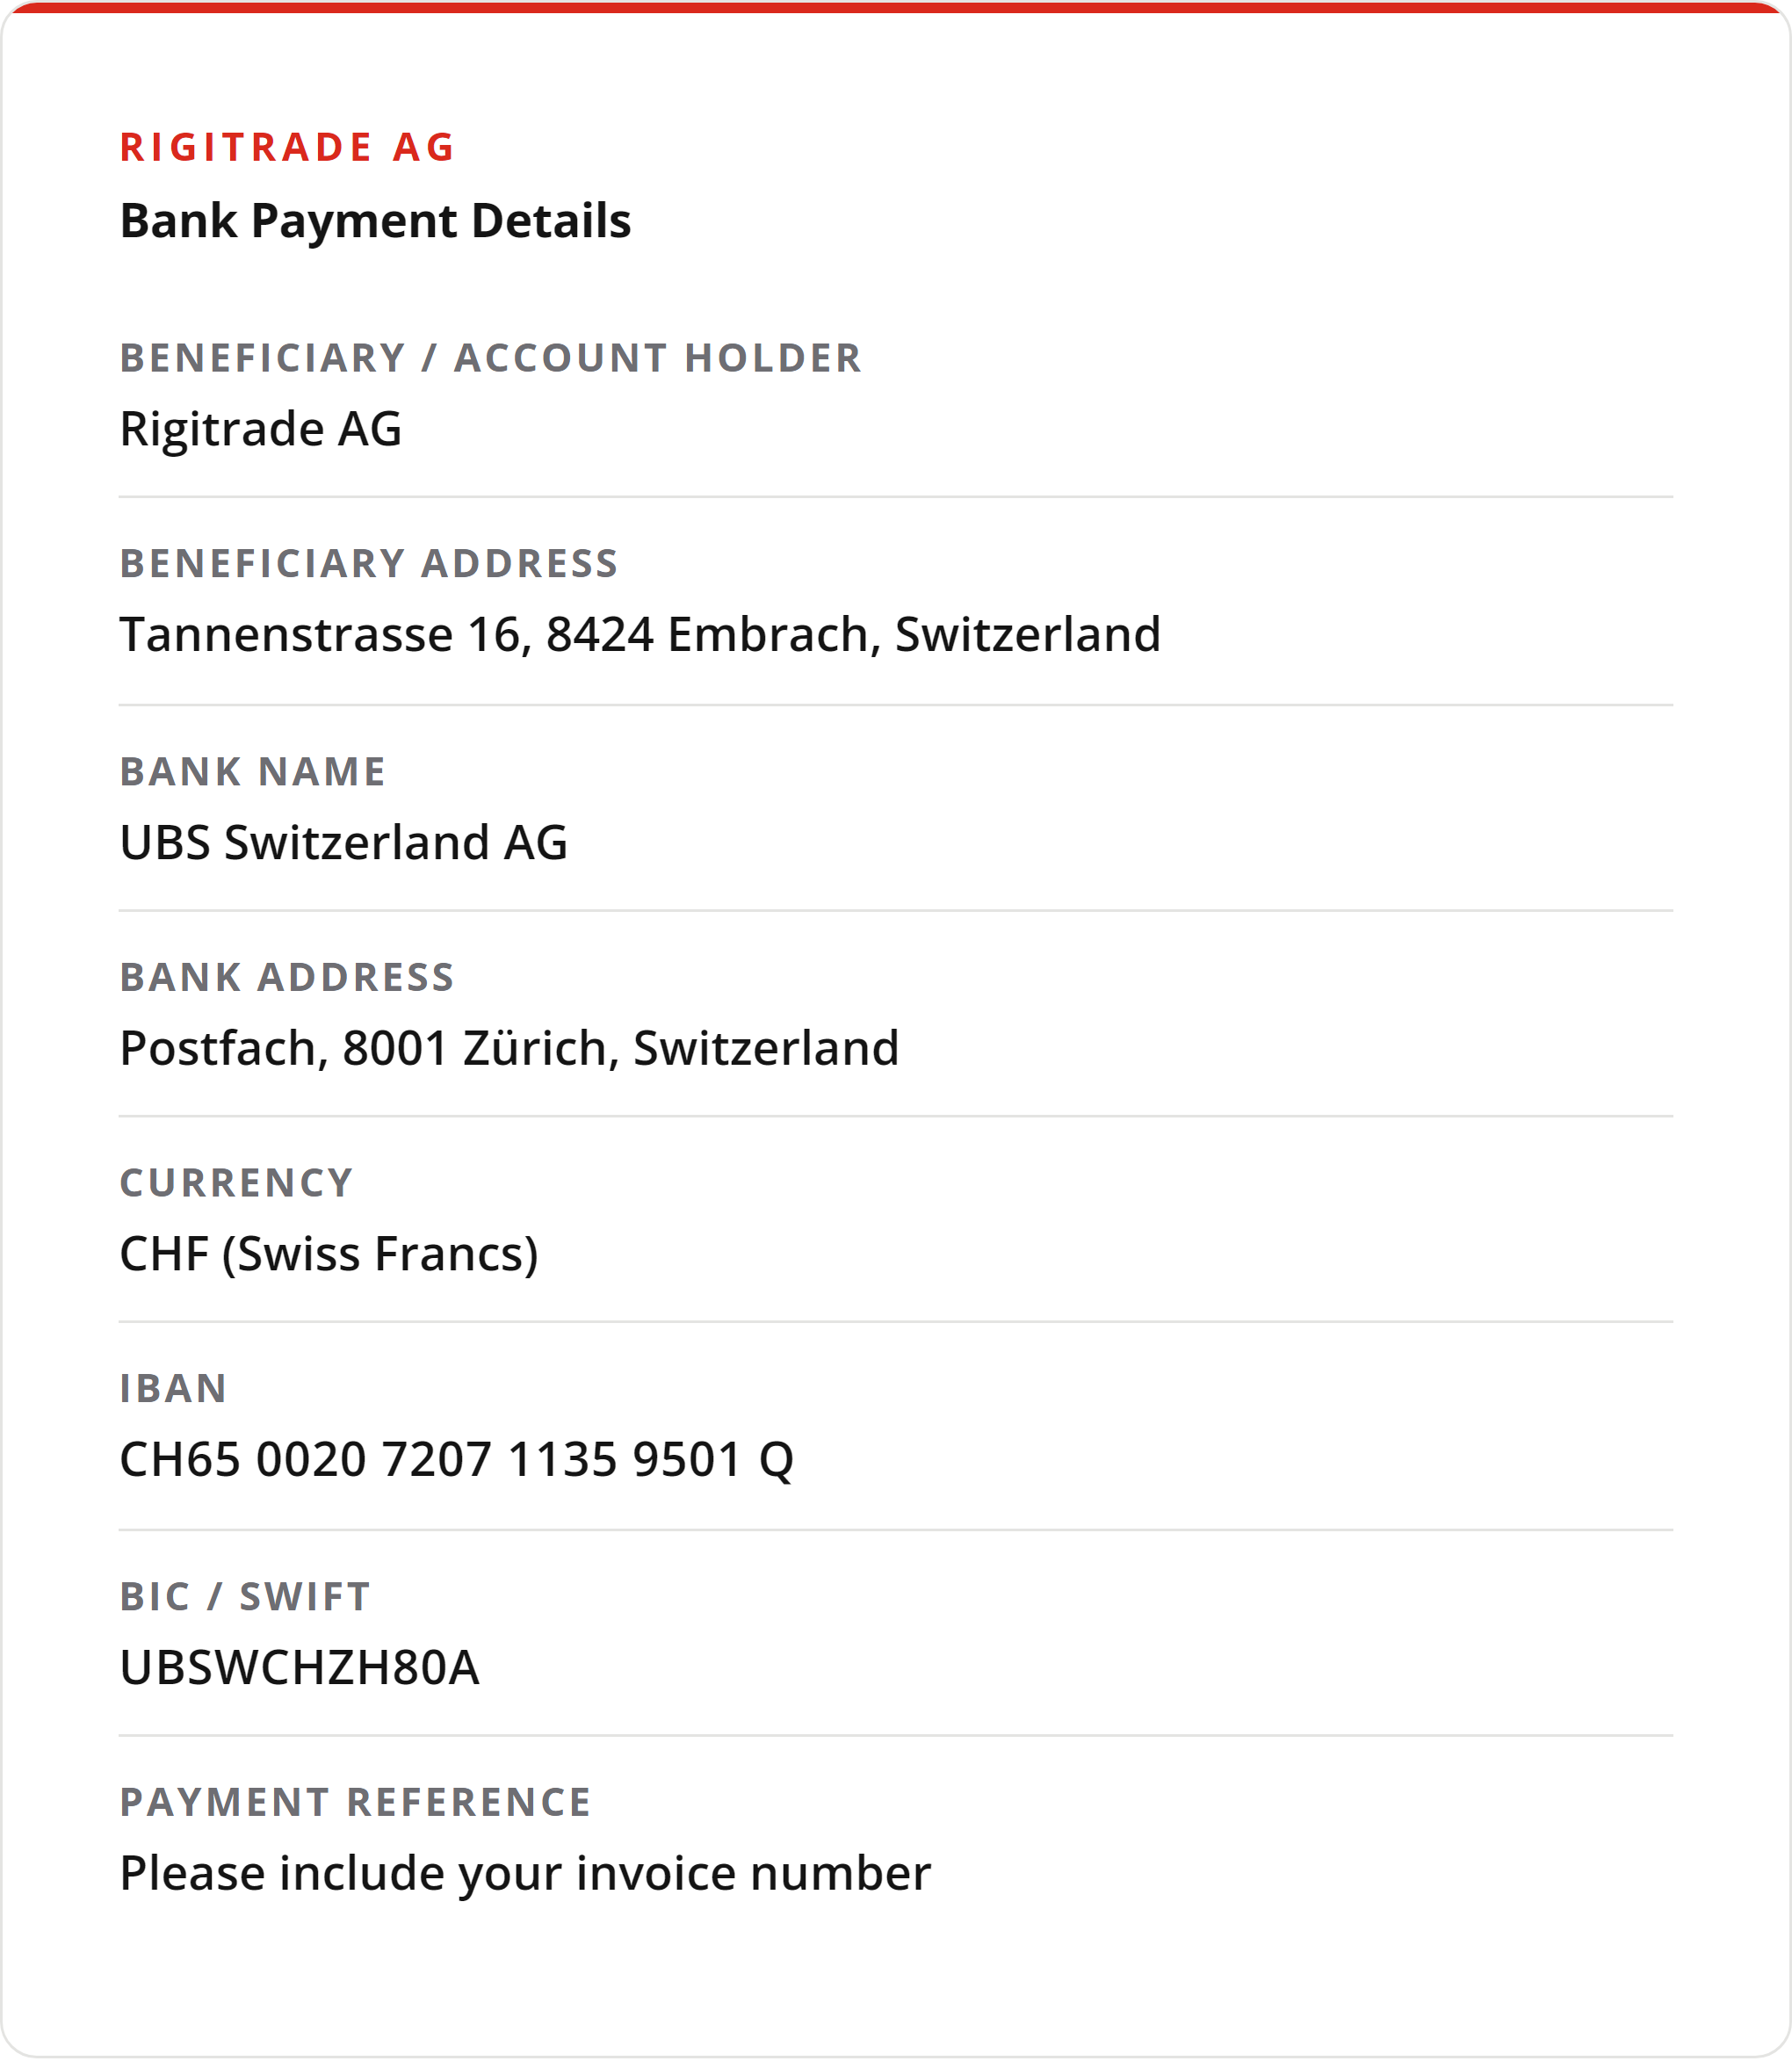Click the Postfach 8001 Zürich address

(509, 1048)
